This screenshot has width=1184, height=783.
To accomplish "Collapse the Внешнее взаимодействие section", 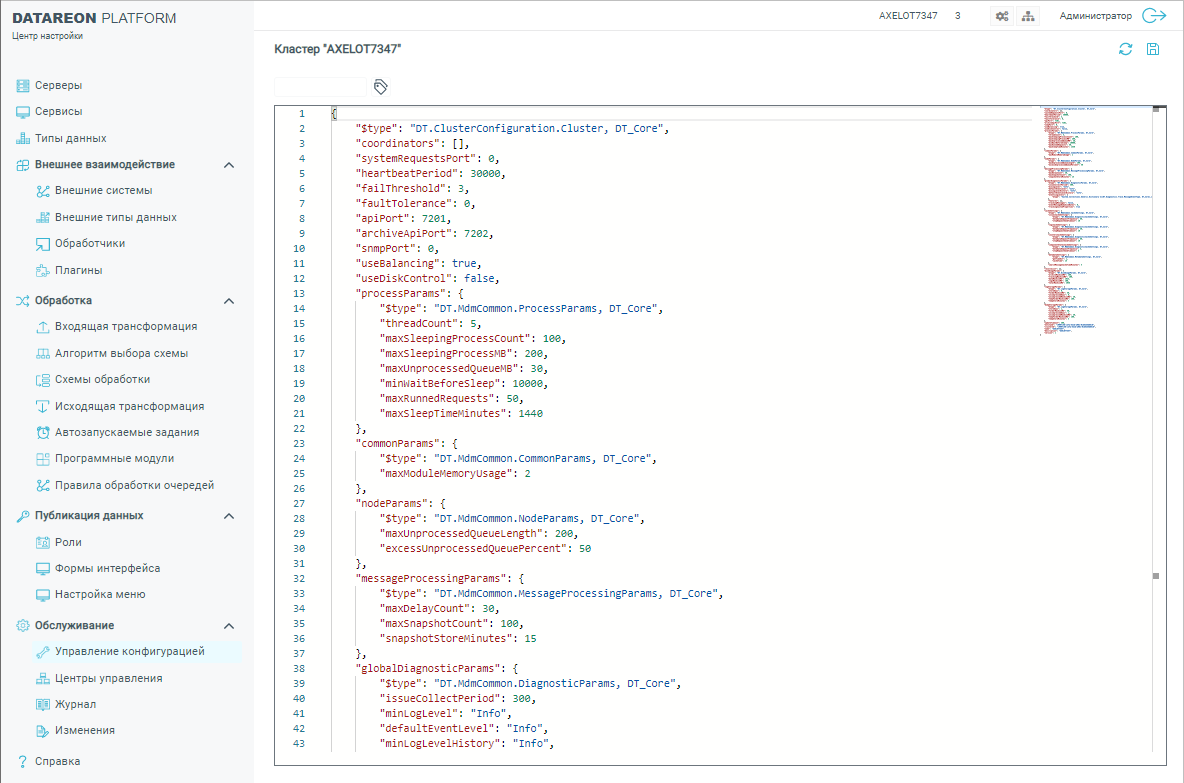I will [x=229, y=165].
